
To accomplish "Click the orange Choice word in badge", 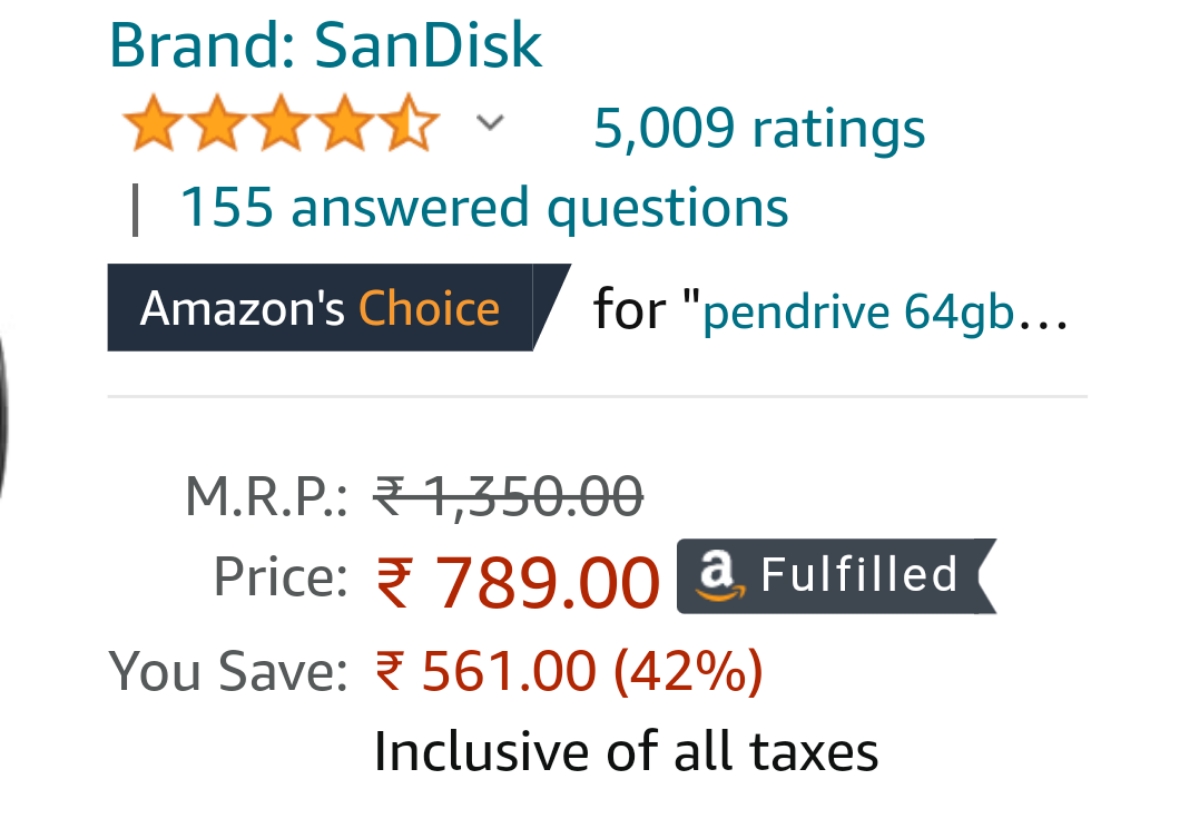I will click(429, 308).
